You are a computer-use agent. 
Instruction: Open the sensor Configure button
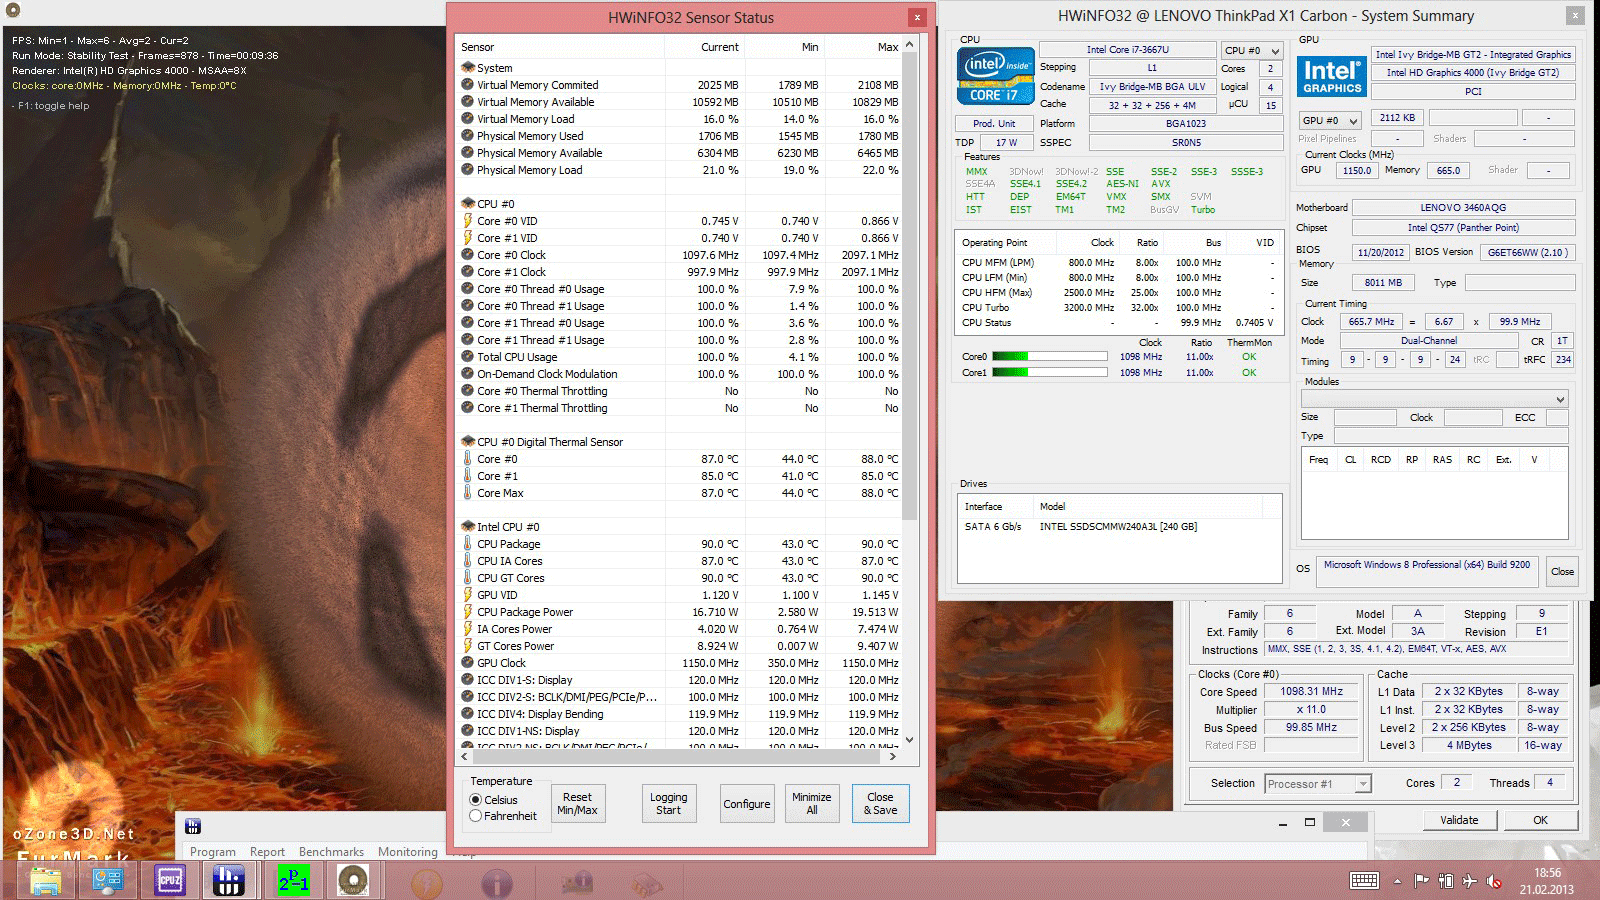tap(747, 804)
